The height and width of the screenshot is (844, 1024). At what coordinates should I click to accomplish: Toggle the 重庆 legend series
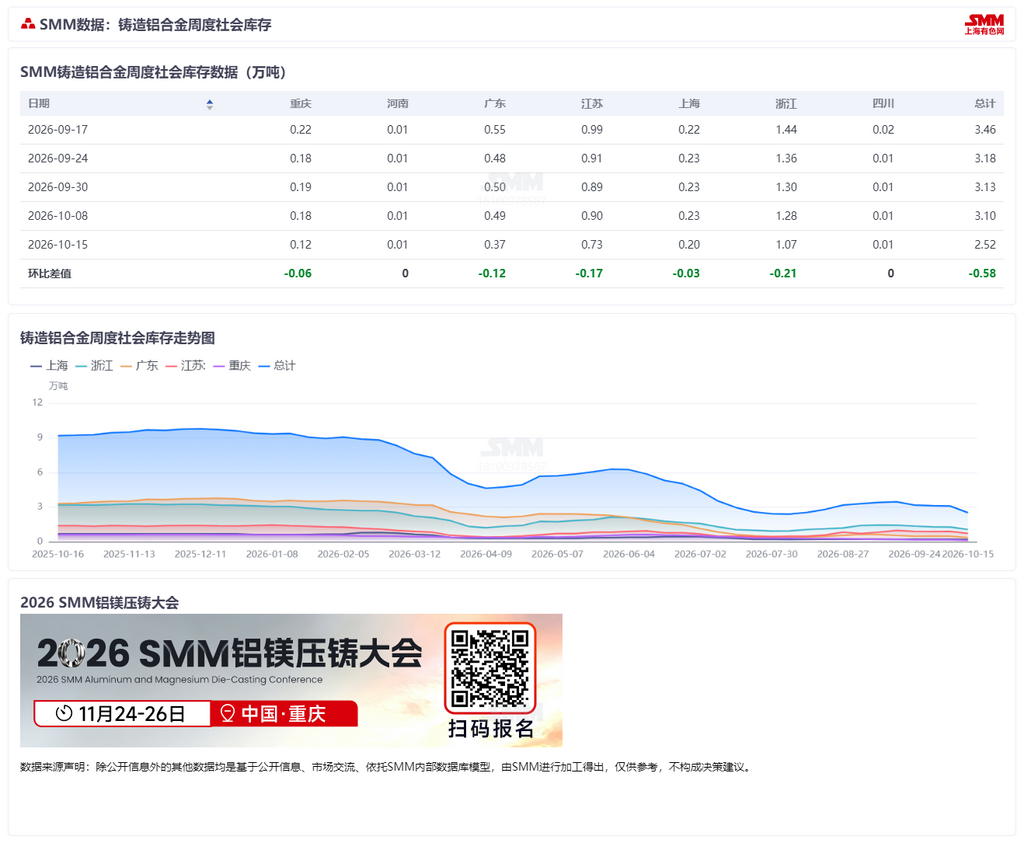coord(232,365)
